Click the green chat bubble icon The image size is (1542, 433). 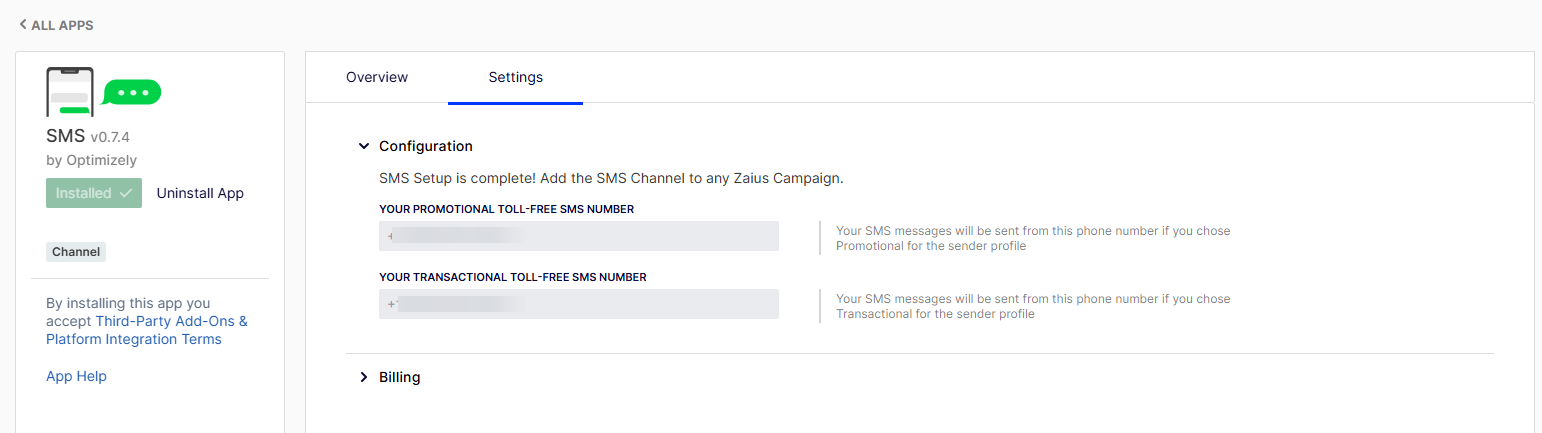(132, 93)
